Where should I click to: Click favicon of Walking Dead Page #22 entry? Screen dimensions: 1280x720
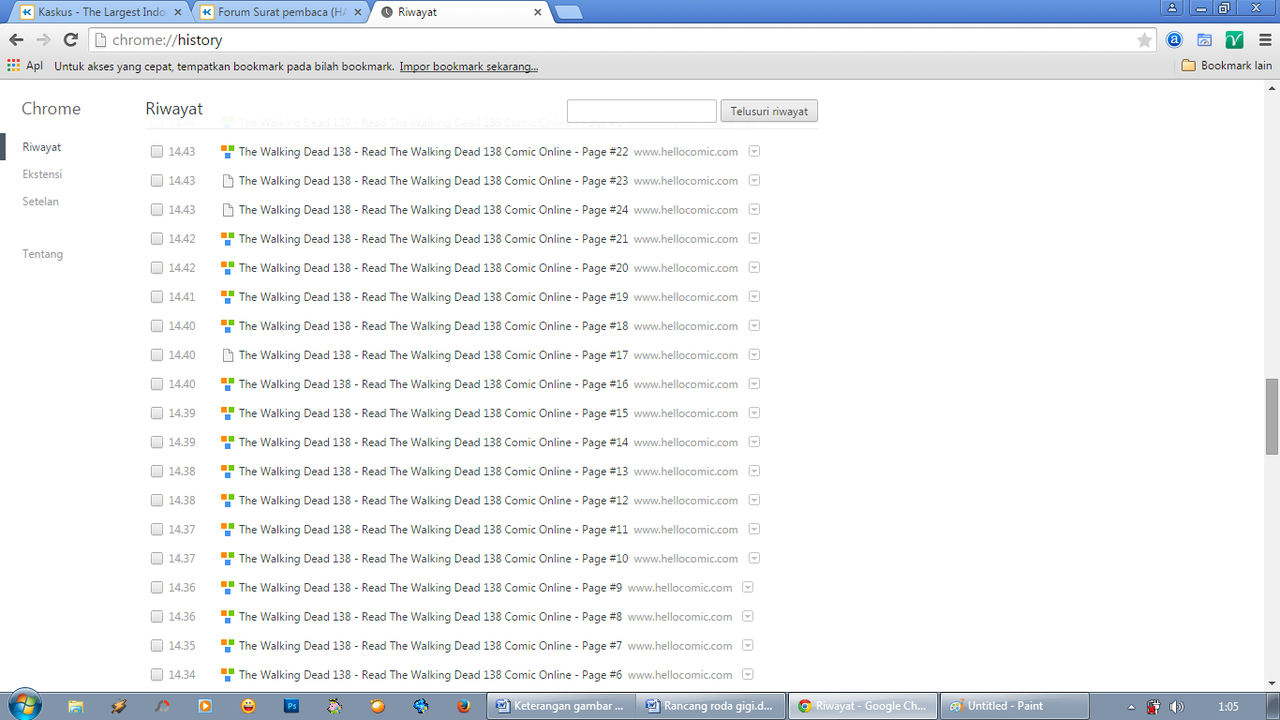click(227, 152)
